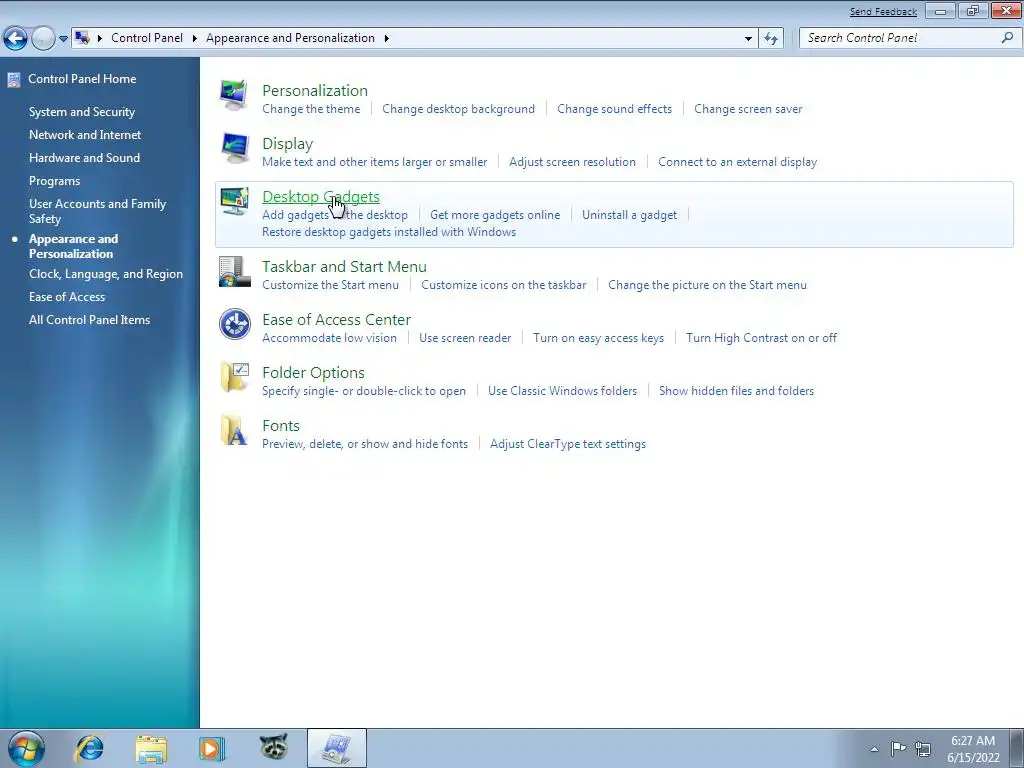The height and width of the screenshot is (768, 1024).
Task: Click Customize the Start menu
Action: 330,285
